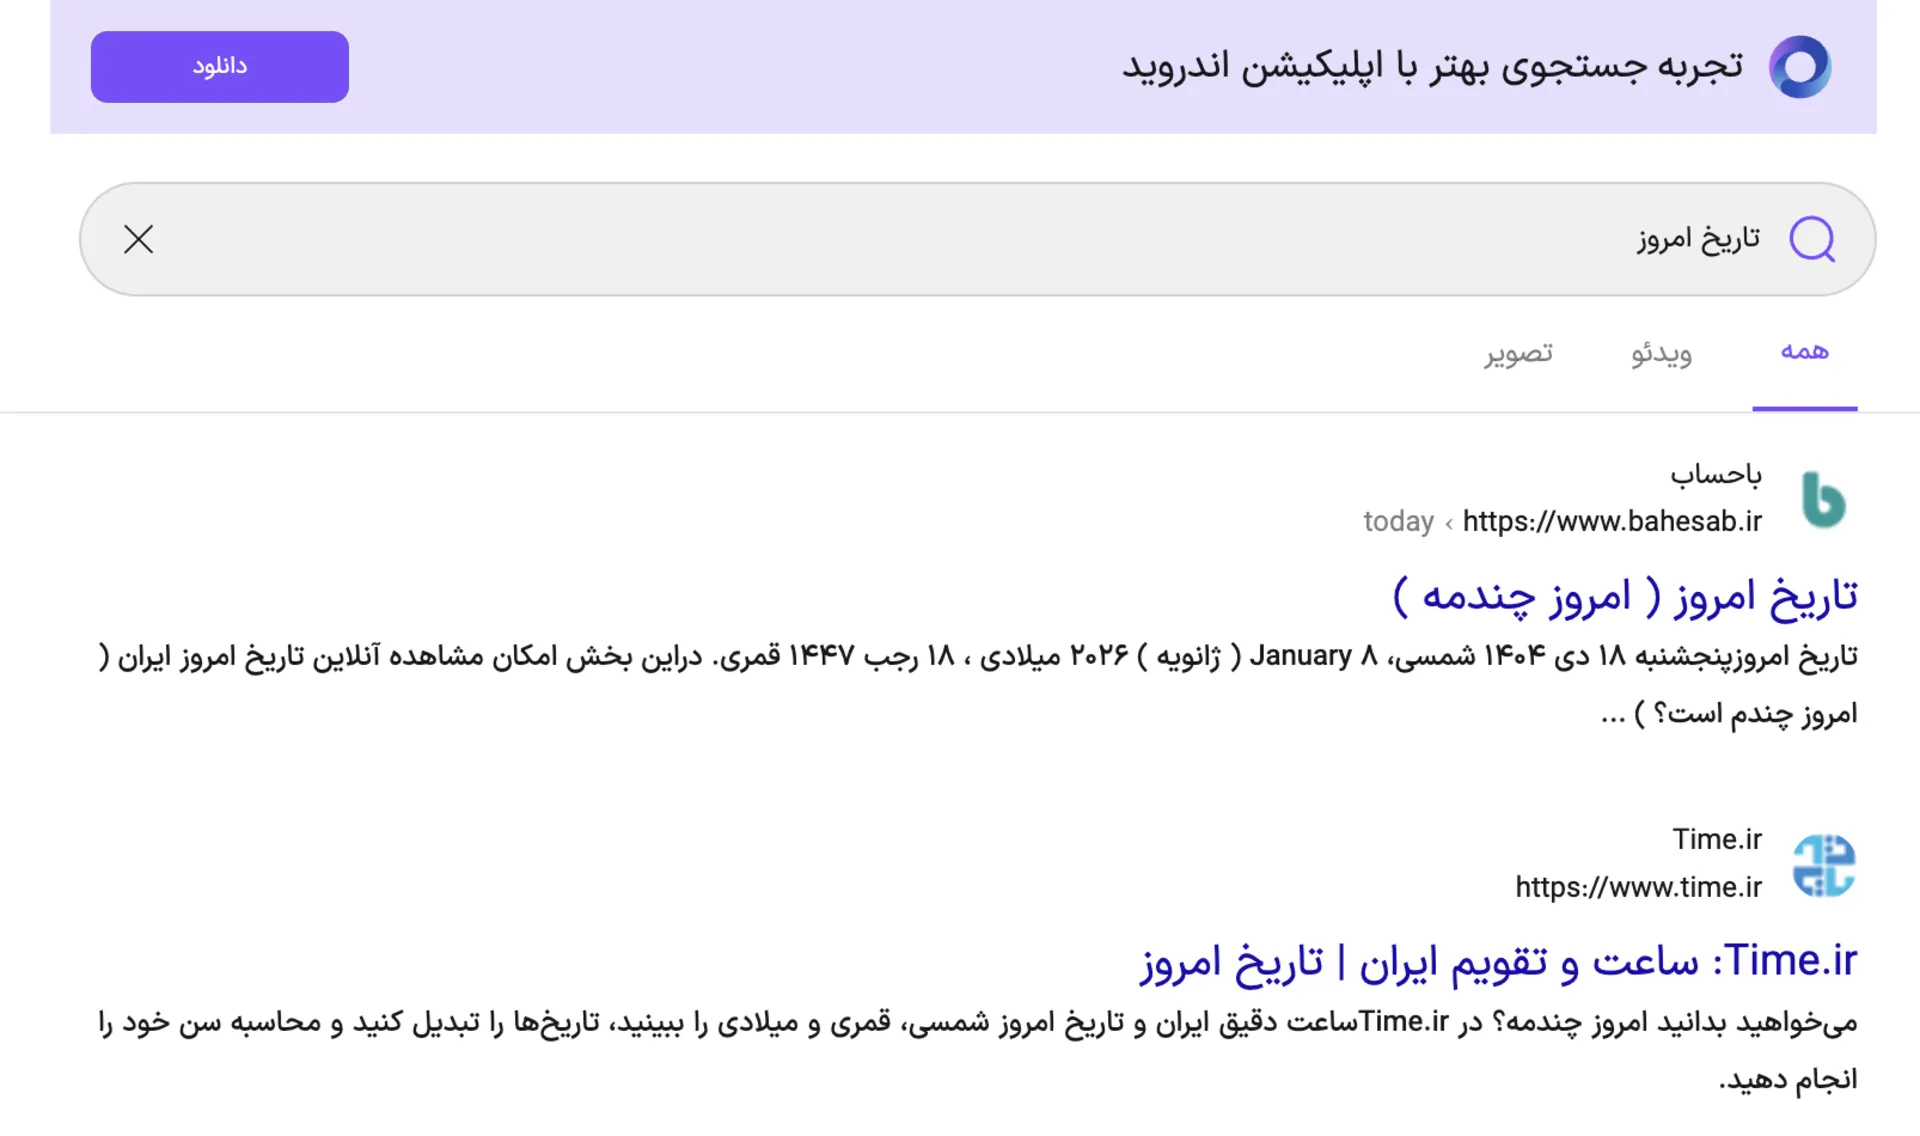Open the bahesab.ir breadcrumb link labeled today

click(x=1398, y=521)
